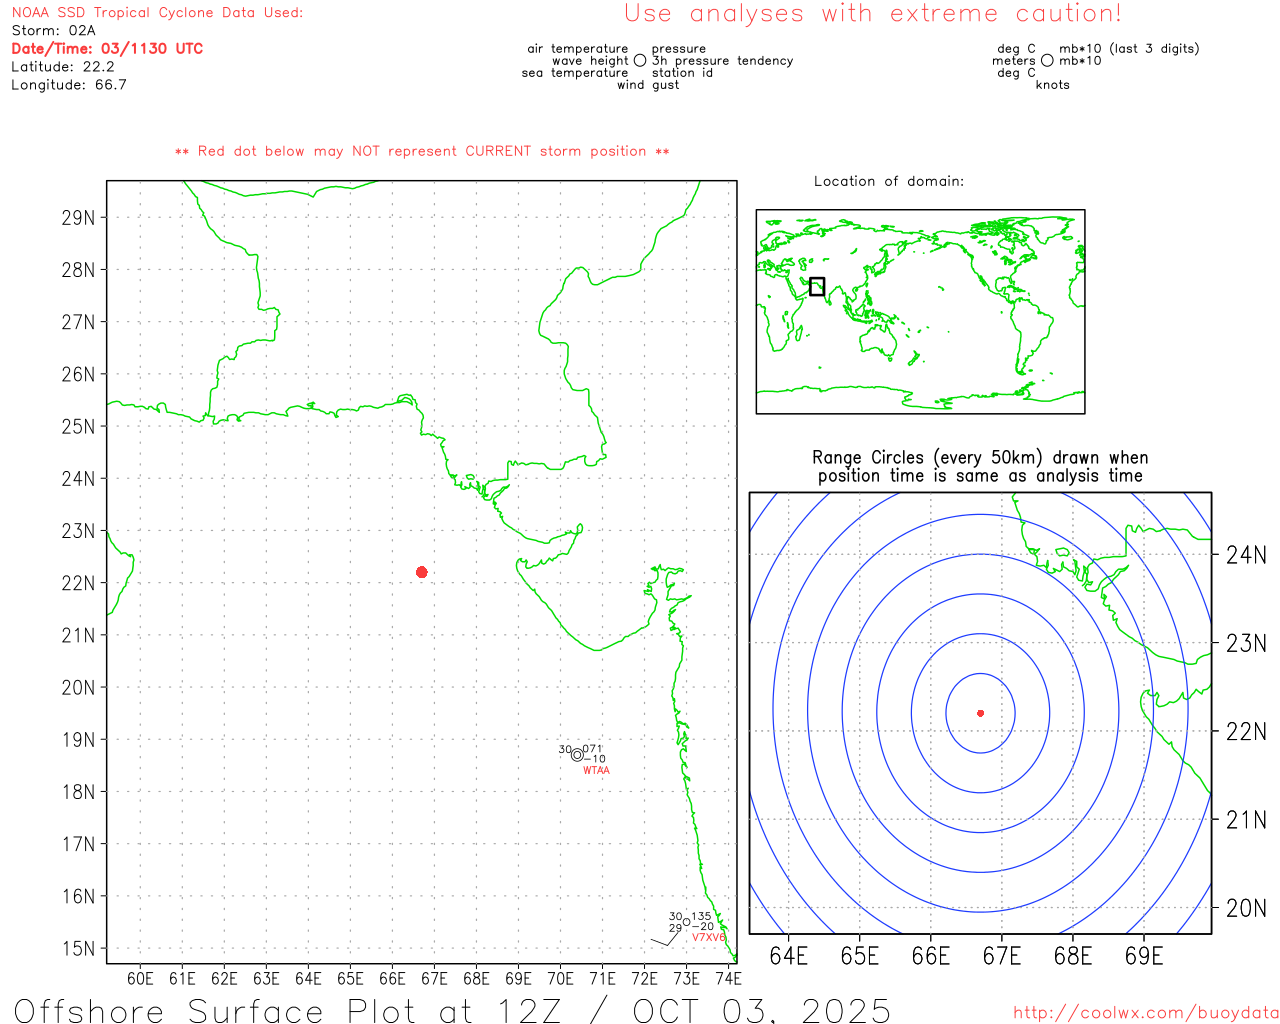Viewport: 1280px width, 1024px height.
Task: Click the 'Latitude: 22.2' value
Action: click(x=63, y=67)
